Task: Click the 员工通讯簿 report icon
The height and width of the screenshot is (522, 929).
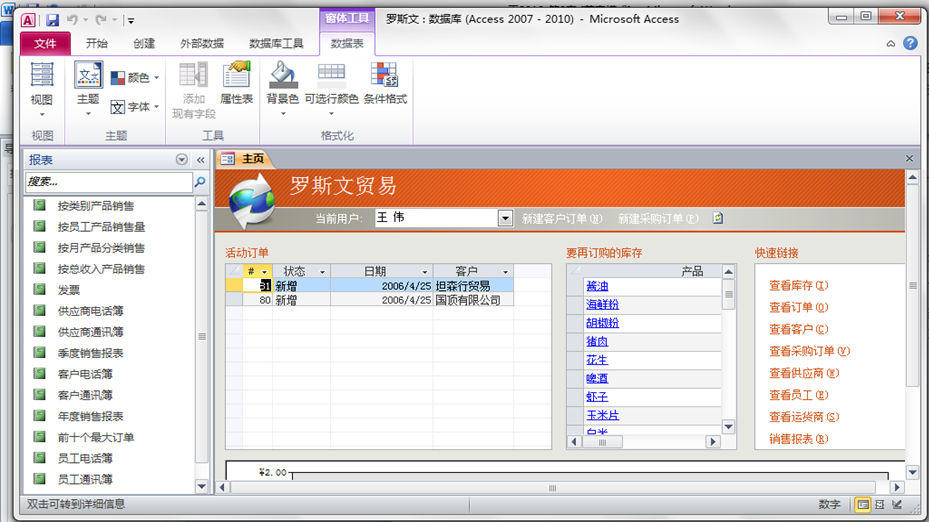Action: click(x=40, y=478)
